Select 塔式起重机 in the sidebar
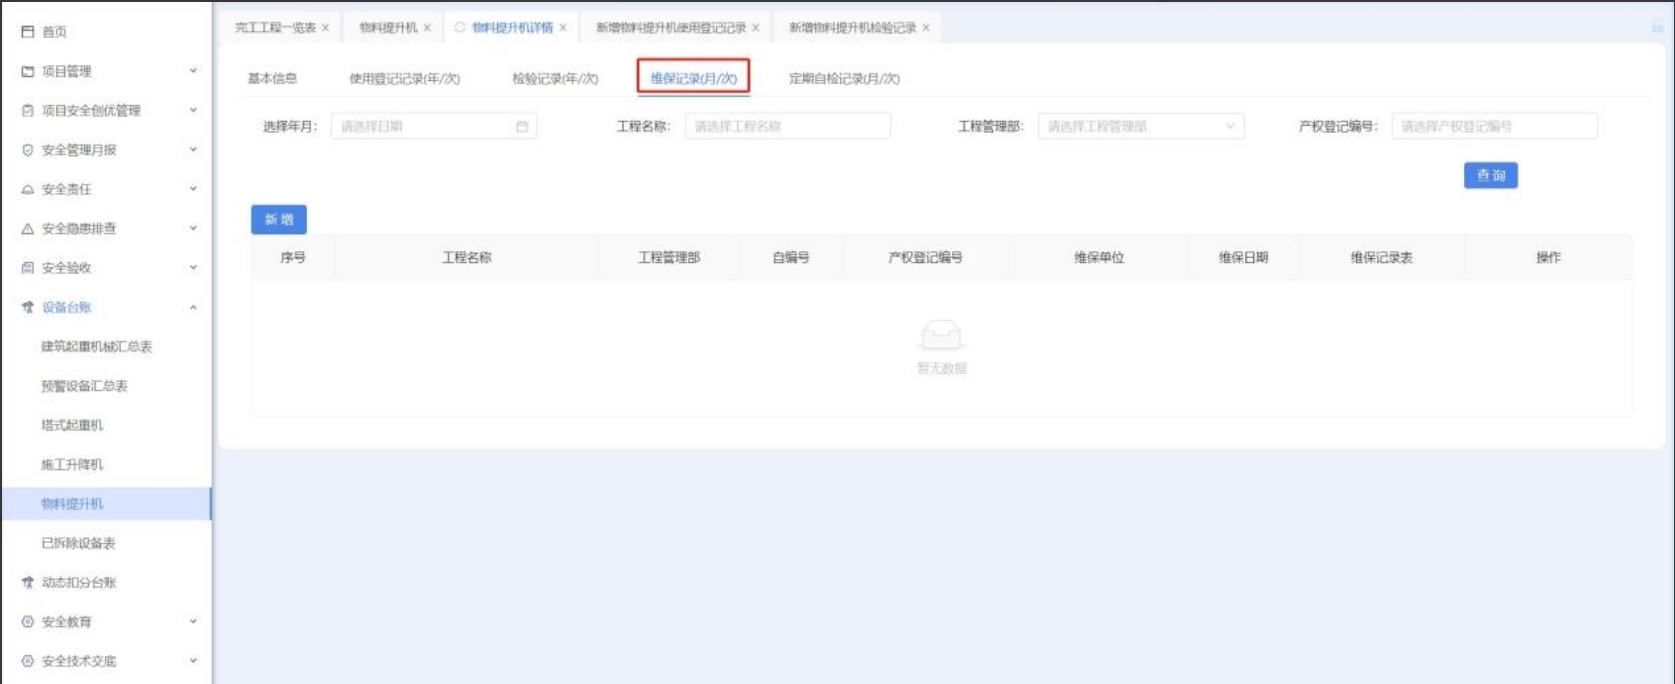This screenshot has height=684, width=1675. pos(72,425)
